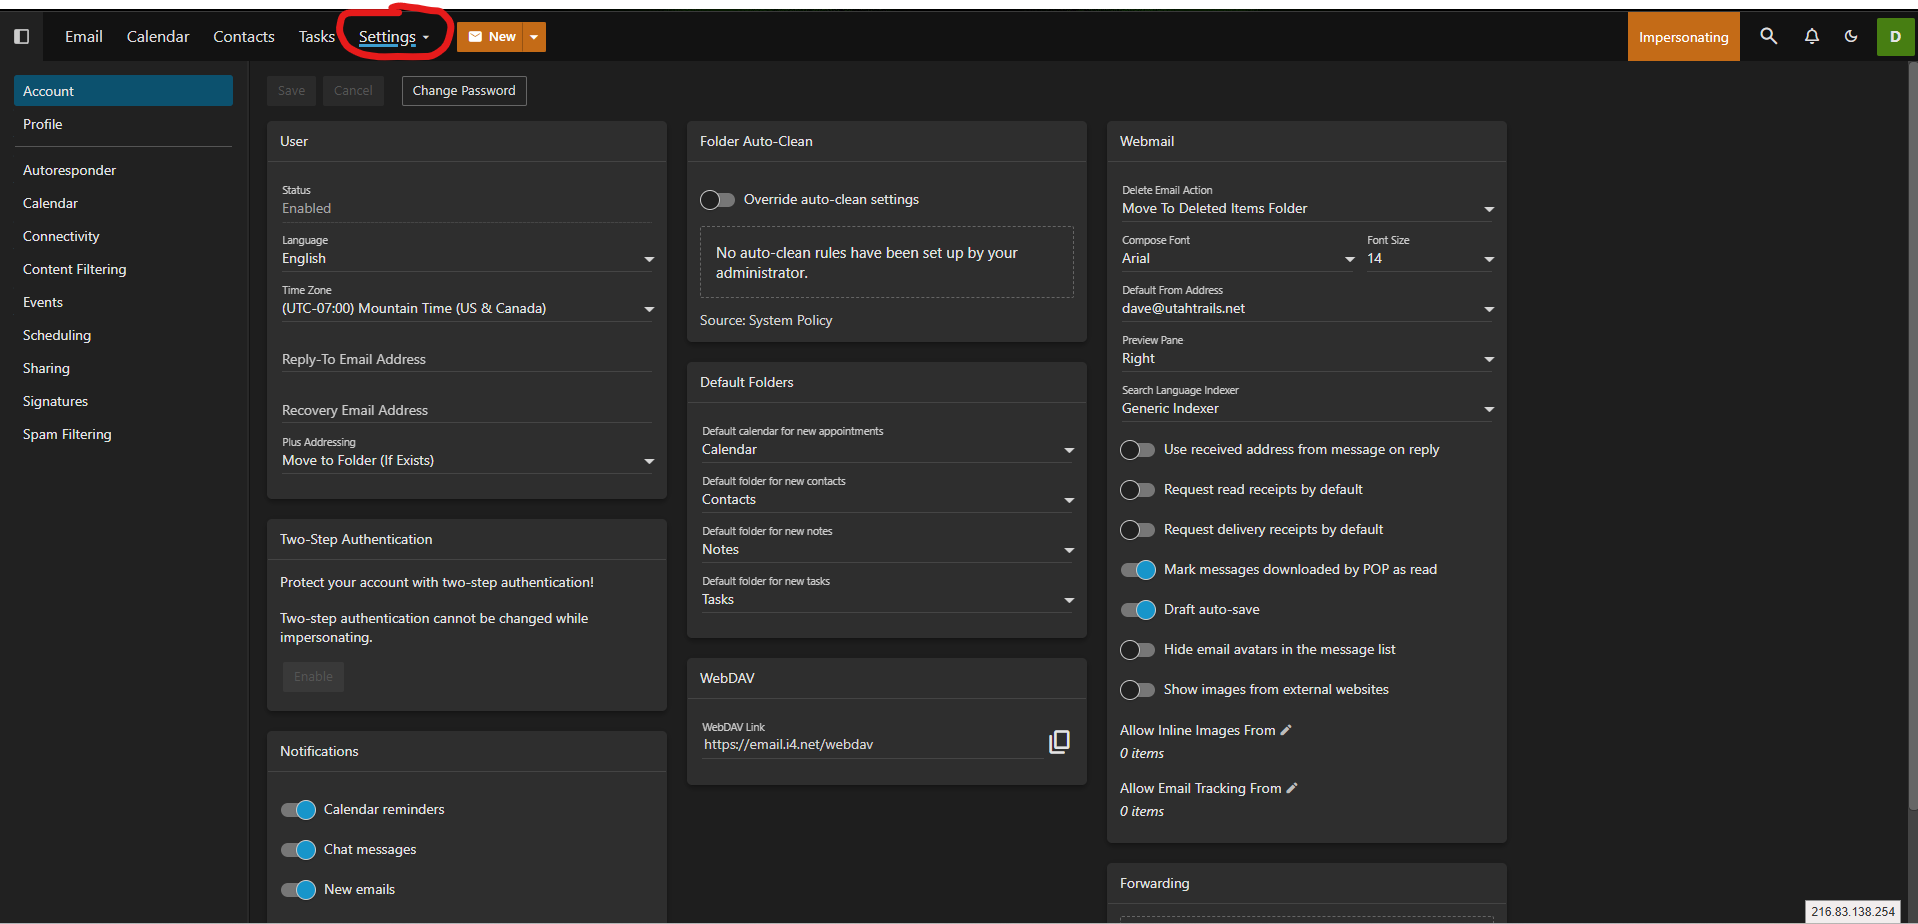The height and width of the screenshot is (924, 1918).
Task: Disable the Draft auto-save toggle
Action: coord(1138,610)
